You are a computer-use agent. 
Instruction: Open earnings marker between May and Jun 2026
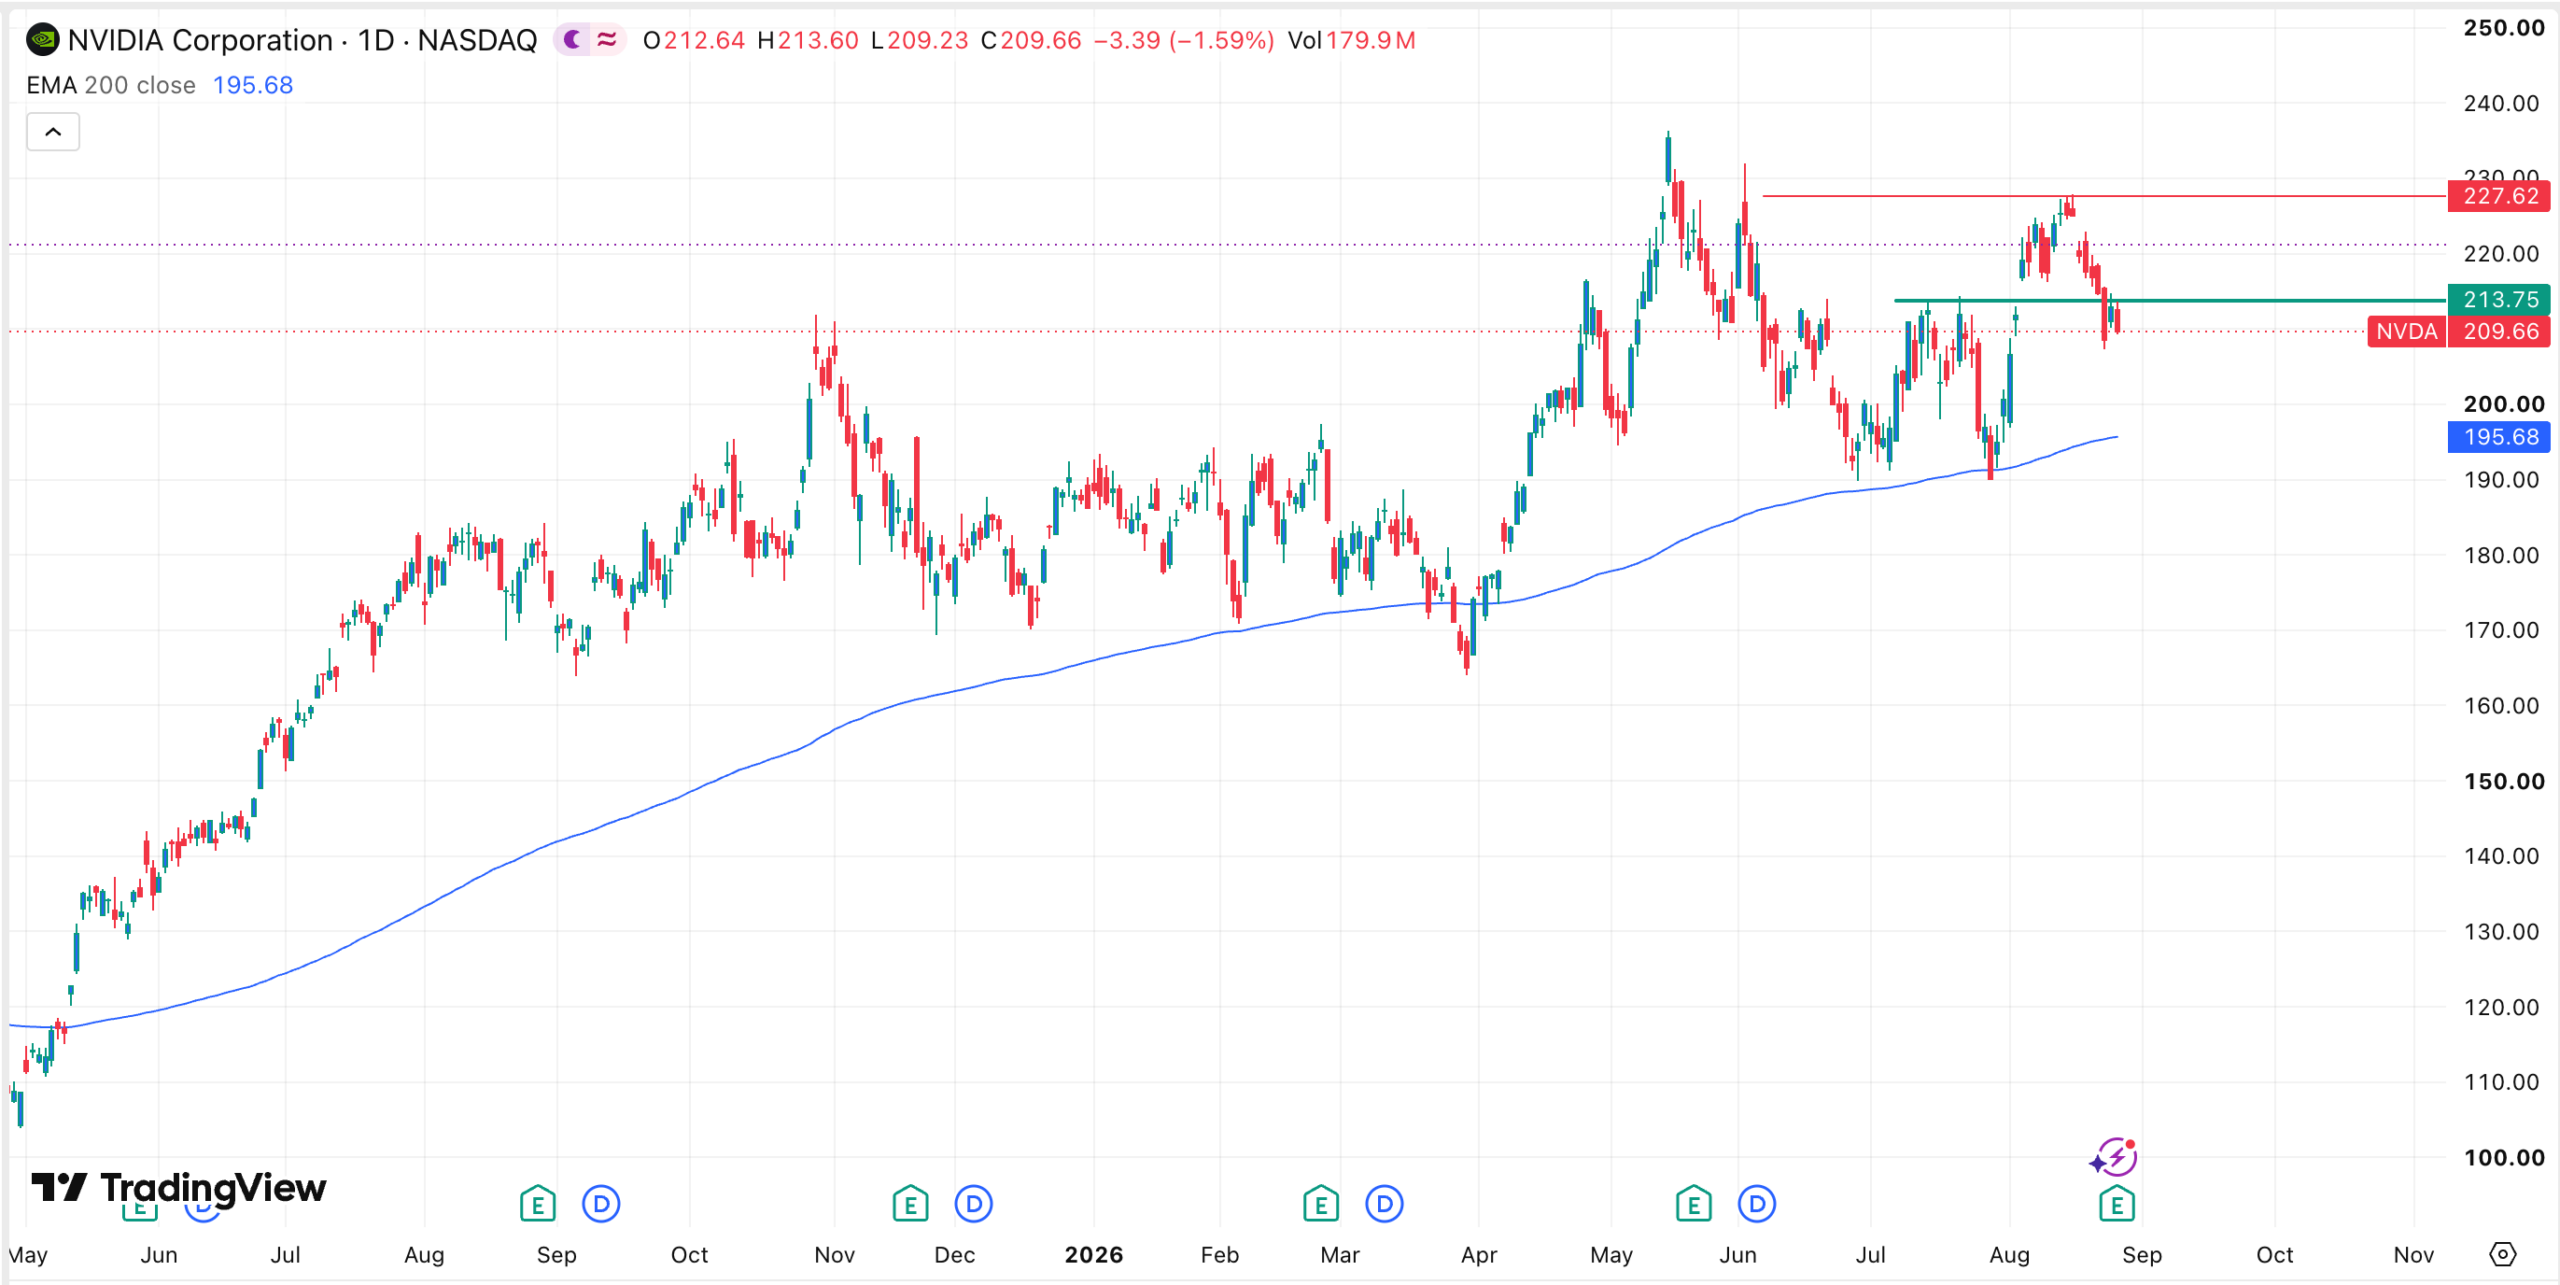(x=1693, y=1205)
